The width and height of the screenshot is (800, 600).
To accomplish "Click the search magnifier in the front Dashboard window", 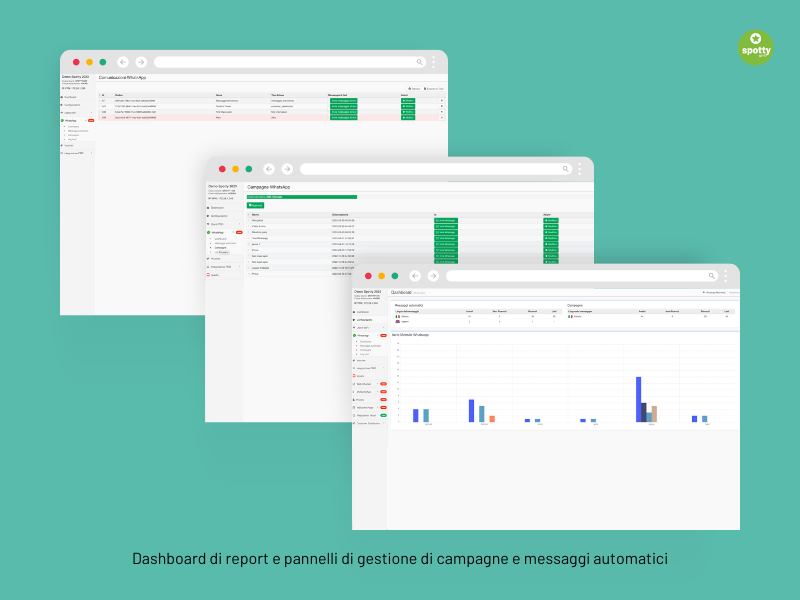I will coord(711,276).
